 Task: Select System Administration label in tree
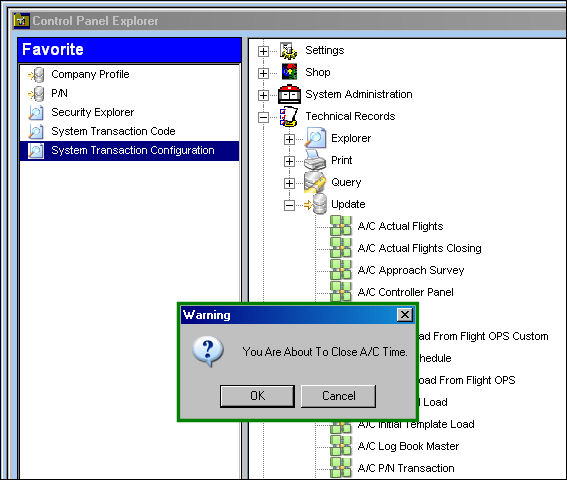point(359,94)
